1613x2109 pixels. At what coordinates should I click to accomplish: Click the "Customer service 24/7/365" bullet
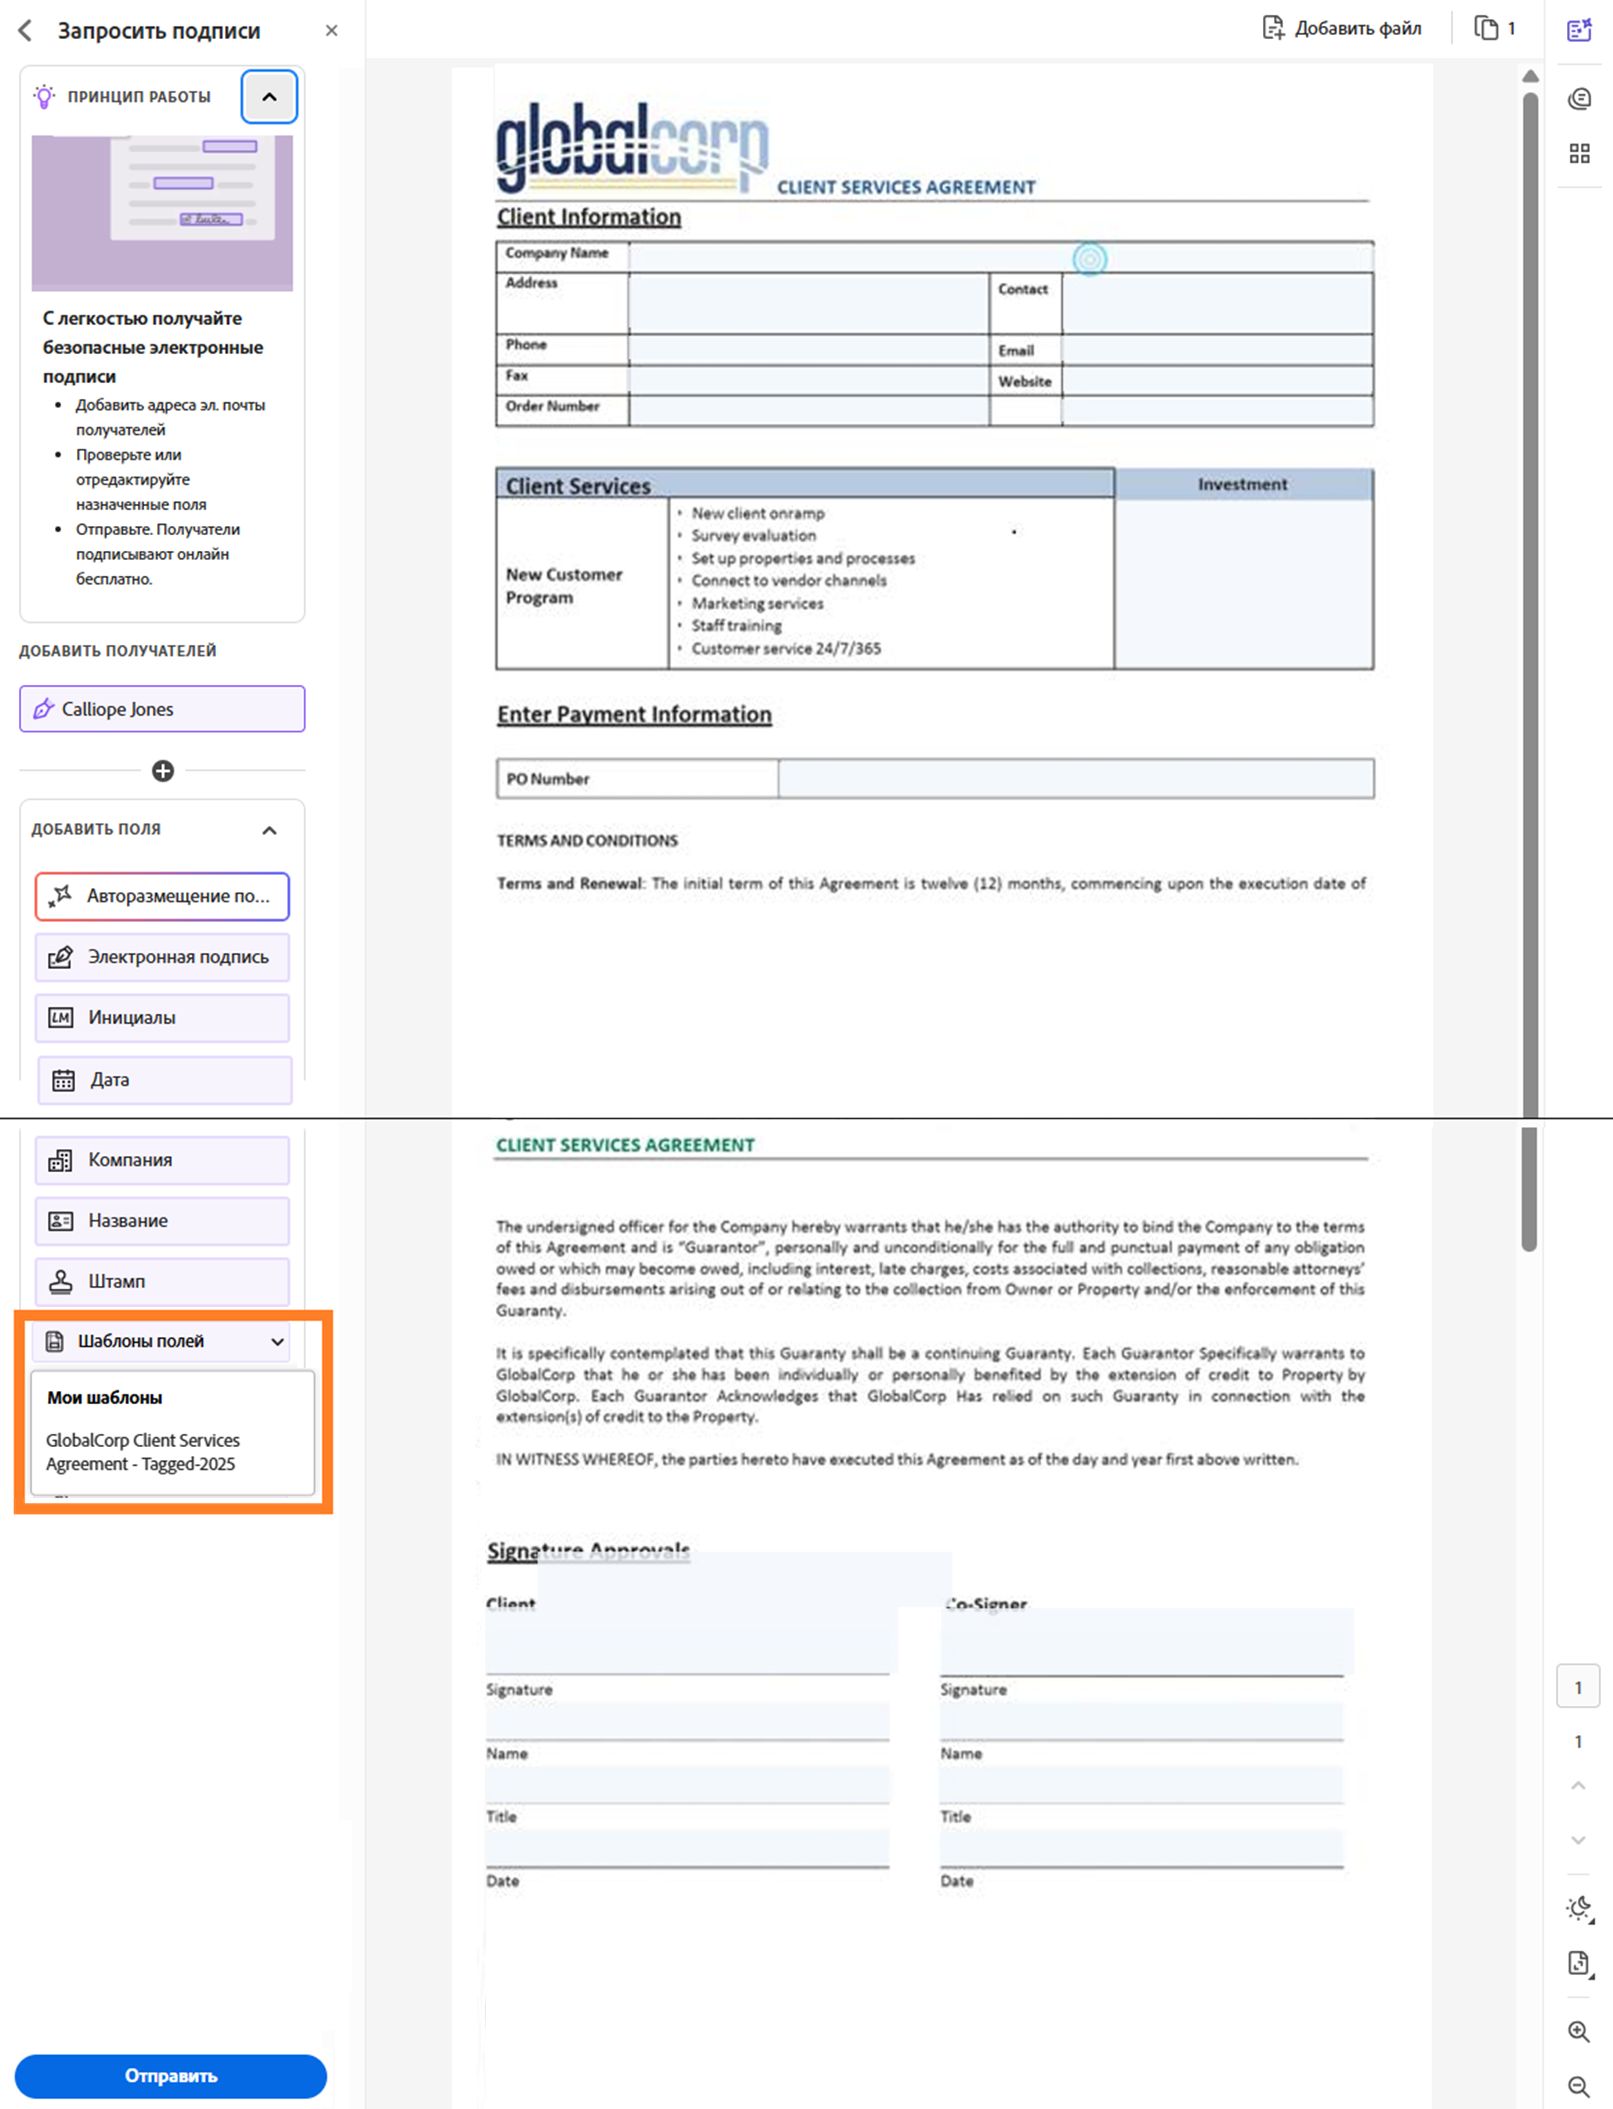pos(786,648)
